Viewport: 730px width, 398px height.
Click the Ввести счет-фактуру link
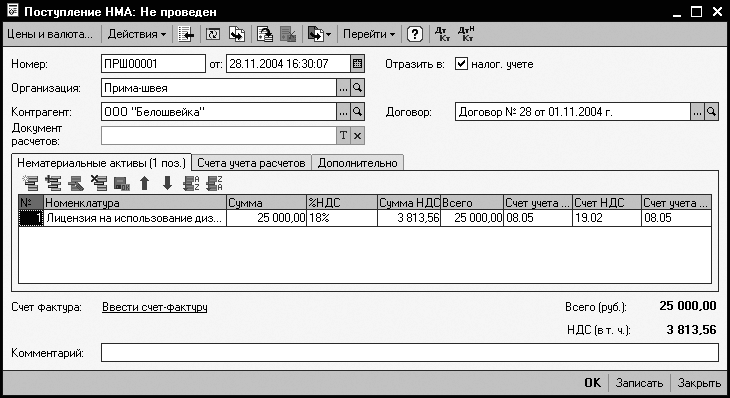coord(155,307)
